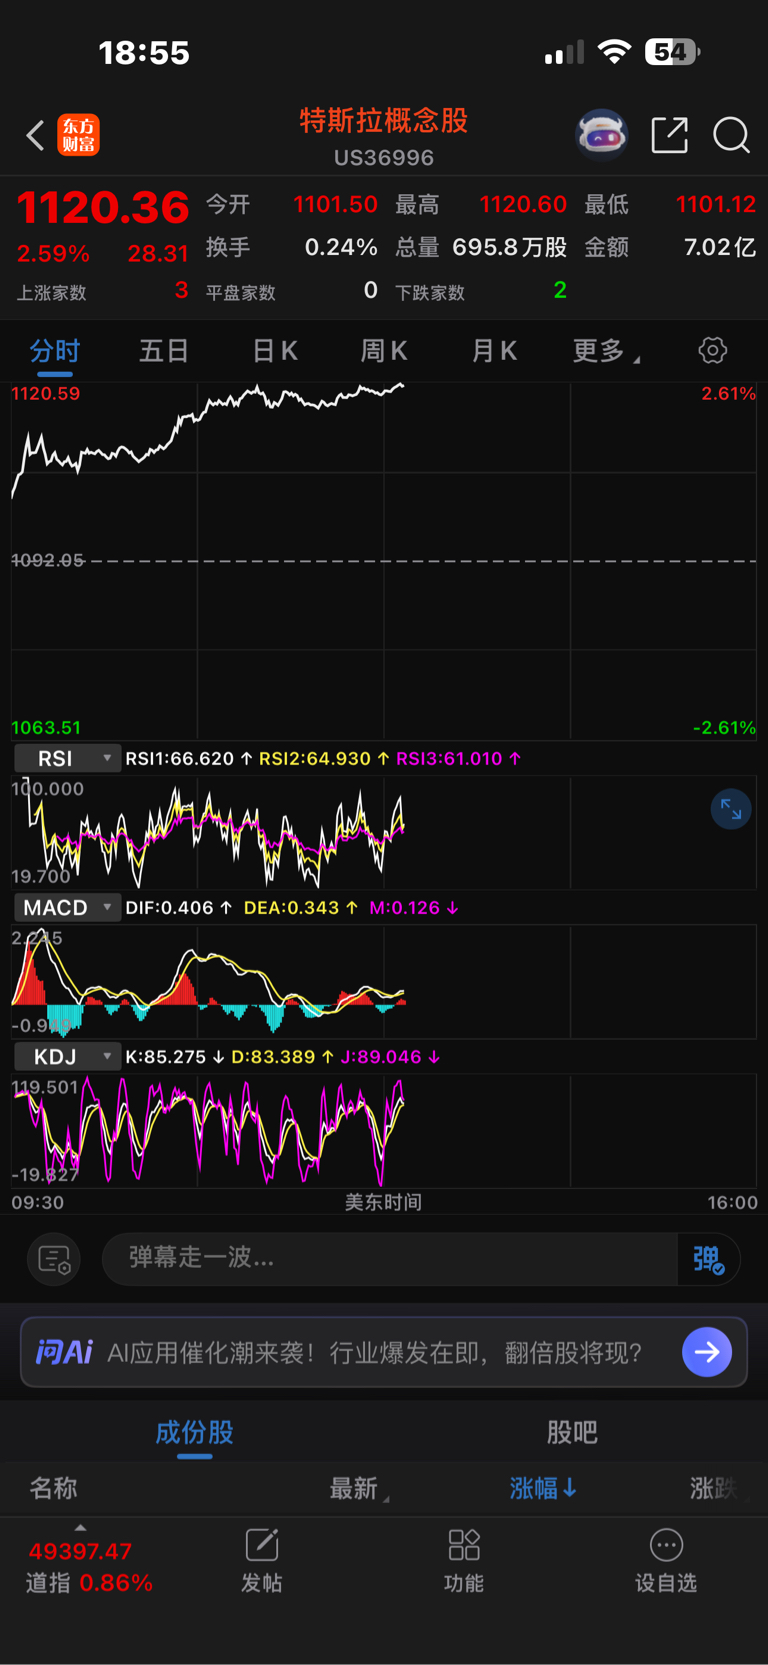Viewport: 768px width, 1665px height.
Task: Open the AI应用催化潮来袭 banner text
Action: 375,1353
